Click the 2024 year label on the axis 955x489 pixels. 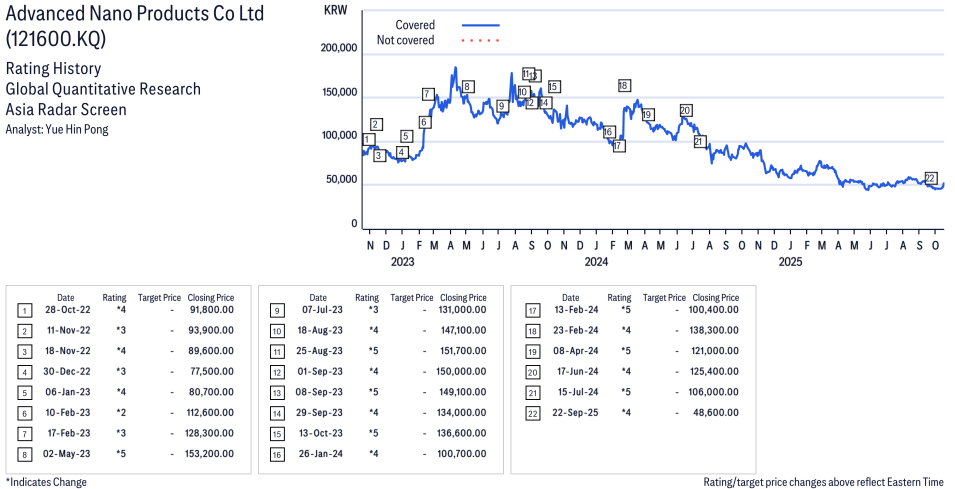point(596,262)
